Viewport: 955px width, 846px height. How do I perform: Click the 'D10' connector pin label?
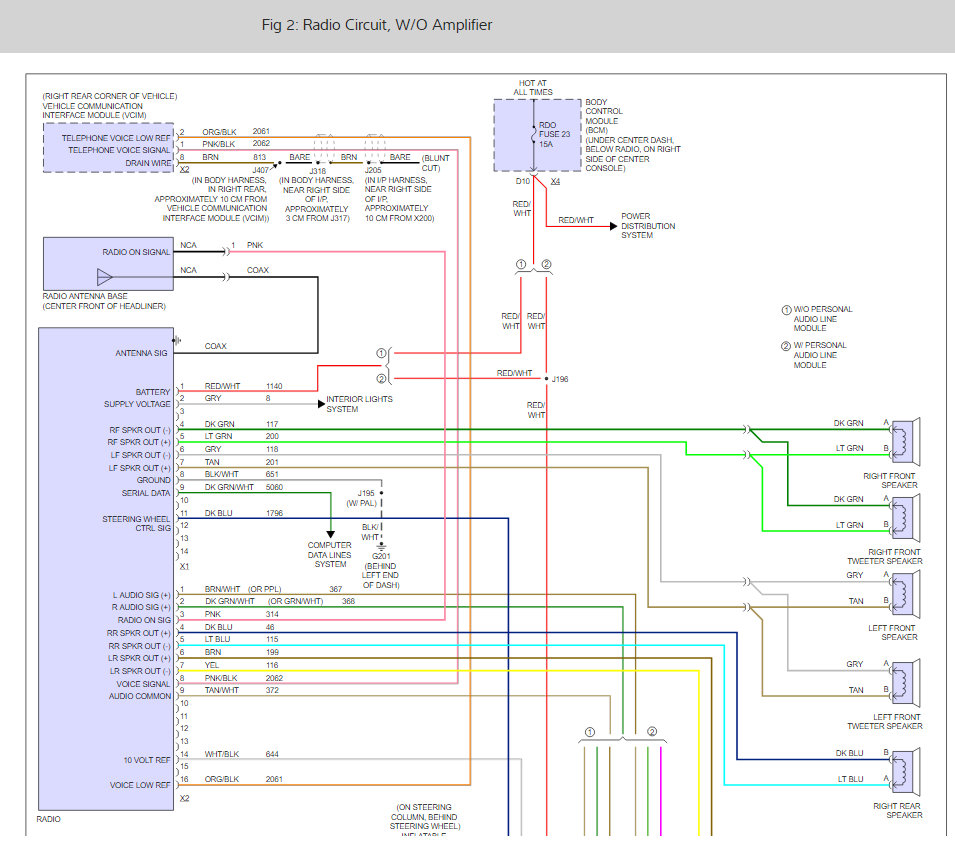[523, 181]
